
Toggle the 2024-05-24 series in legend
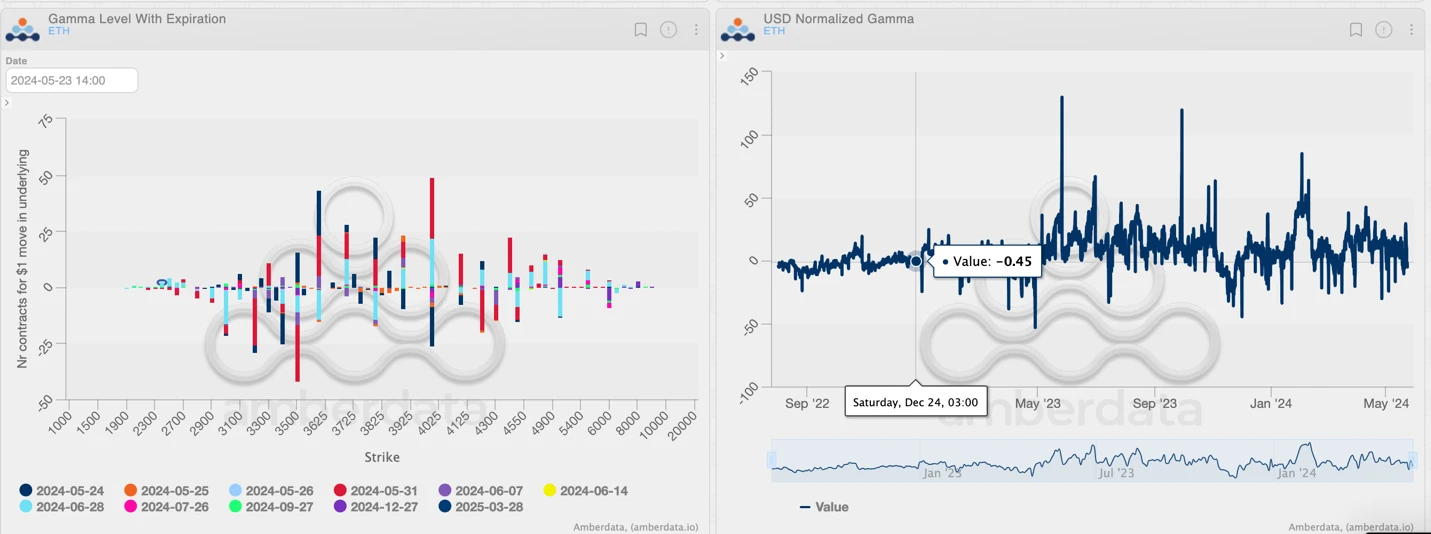click(x=62, y=491)
